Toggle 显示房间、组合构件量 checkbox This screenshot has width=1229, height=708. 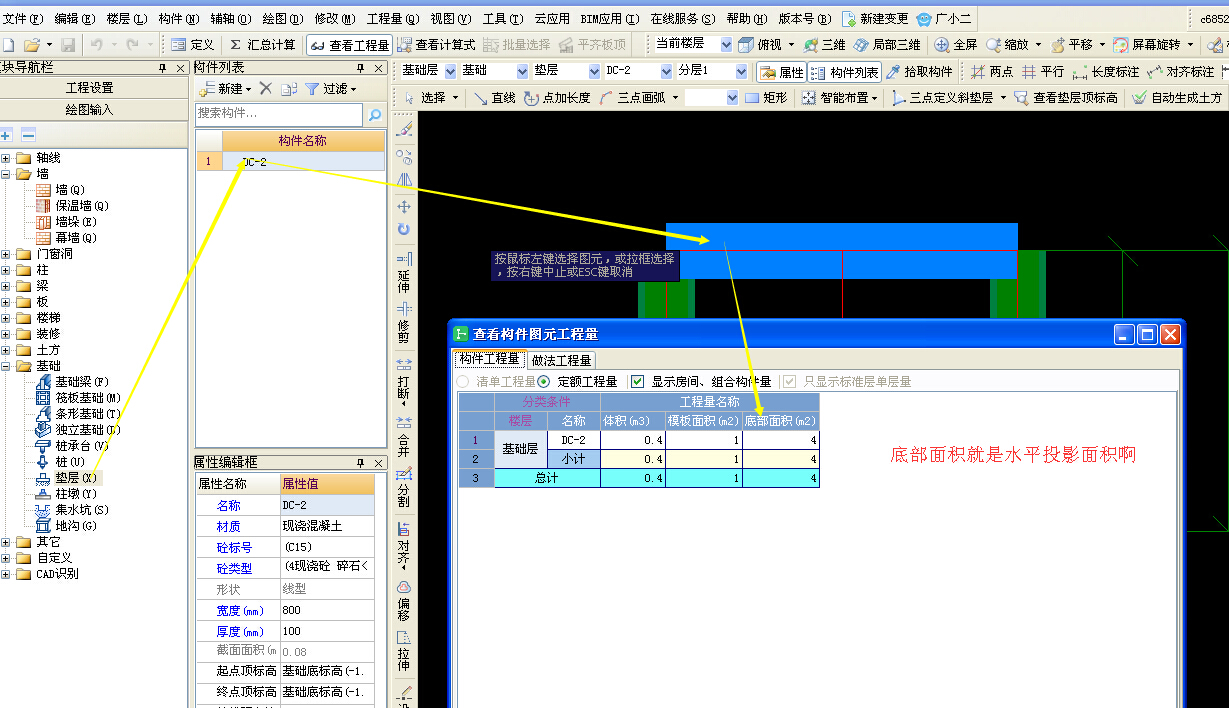pos(638,381)
